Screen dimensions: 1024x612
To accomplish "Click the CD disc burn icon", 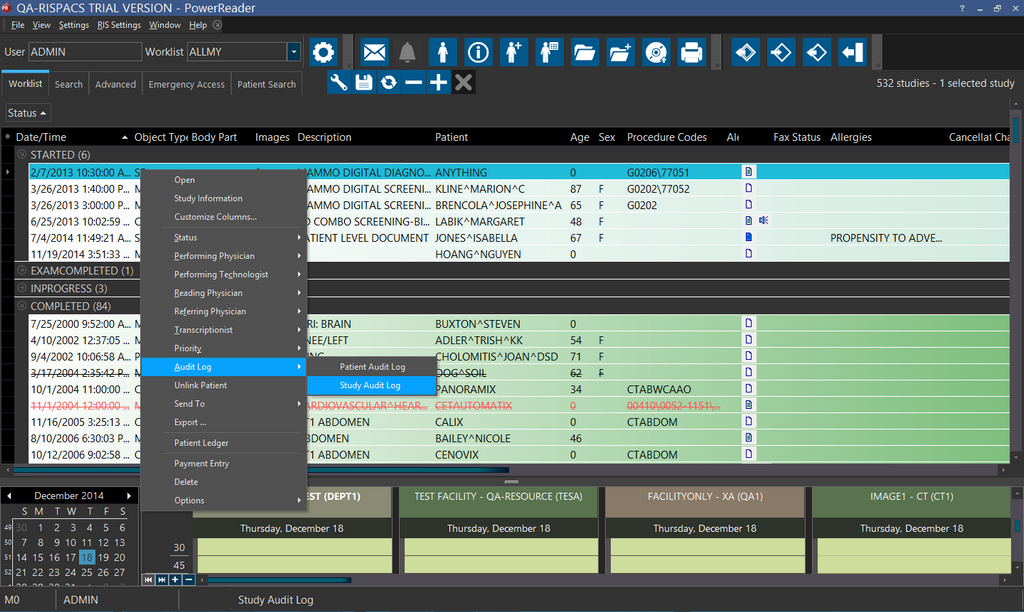I will pyautogui.click(x=655, y=52).
